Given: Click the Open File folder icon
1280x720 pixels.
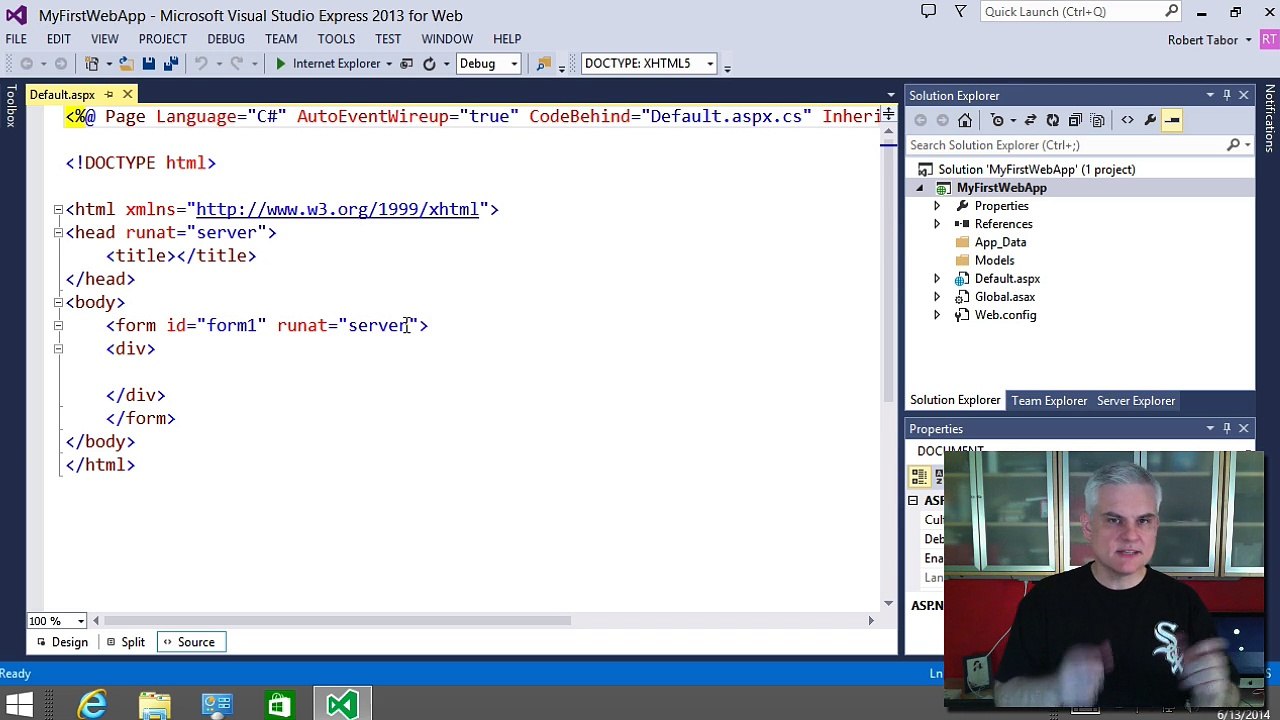Looking at the screenshot, I should (126, 64).
